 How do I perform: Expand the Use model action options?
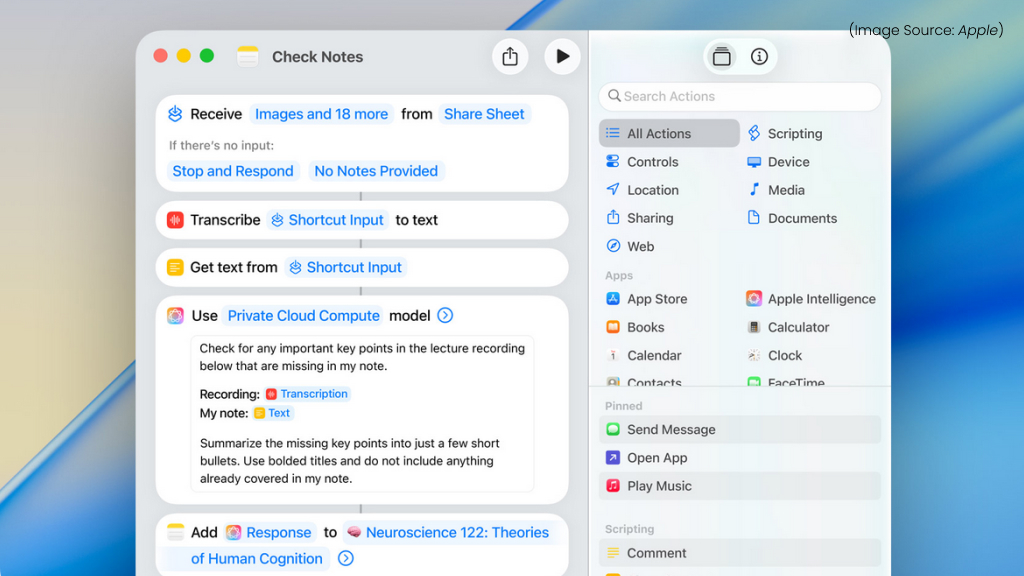(445, 316)
